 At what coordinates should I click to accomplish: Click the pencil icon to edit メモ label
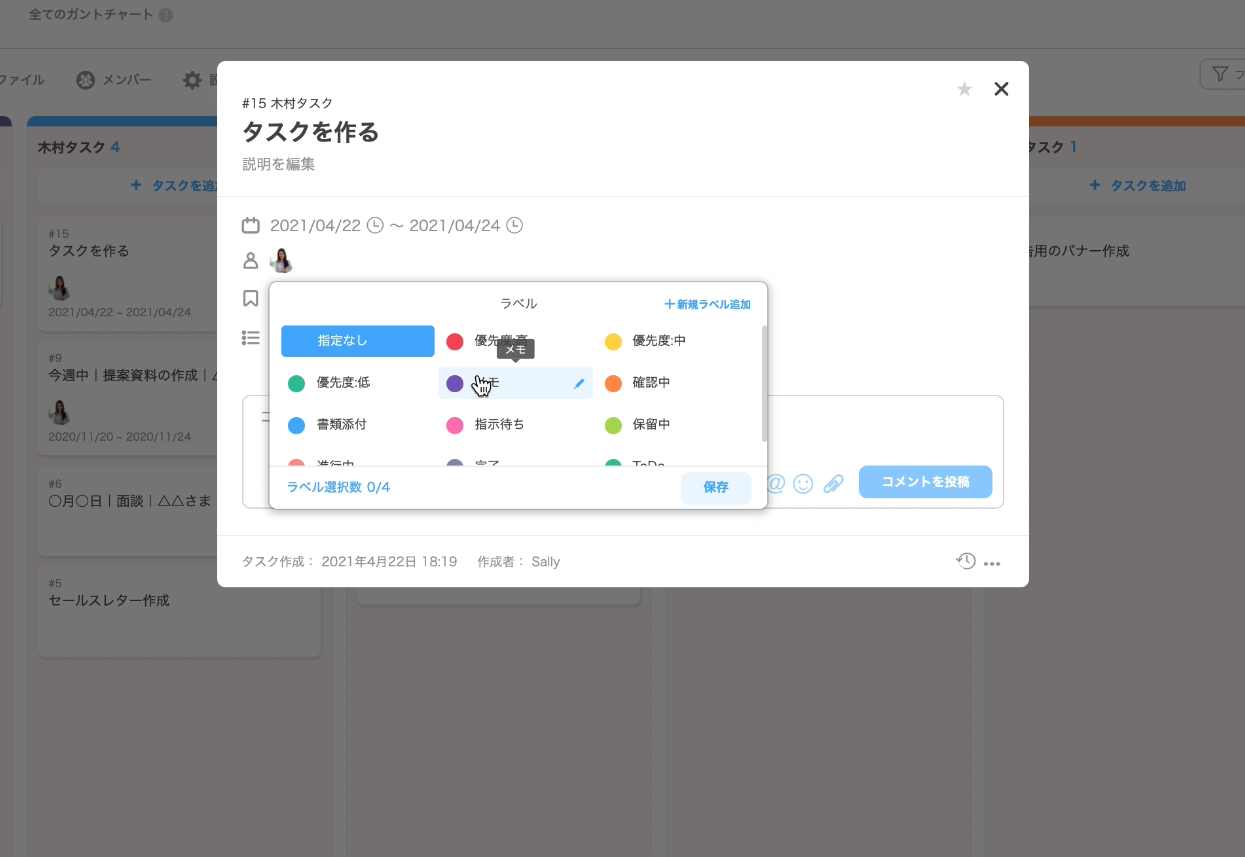coord(579,383)
